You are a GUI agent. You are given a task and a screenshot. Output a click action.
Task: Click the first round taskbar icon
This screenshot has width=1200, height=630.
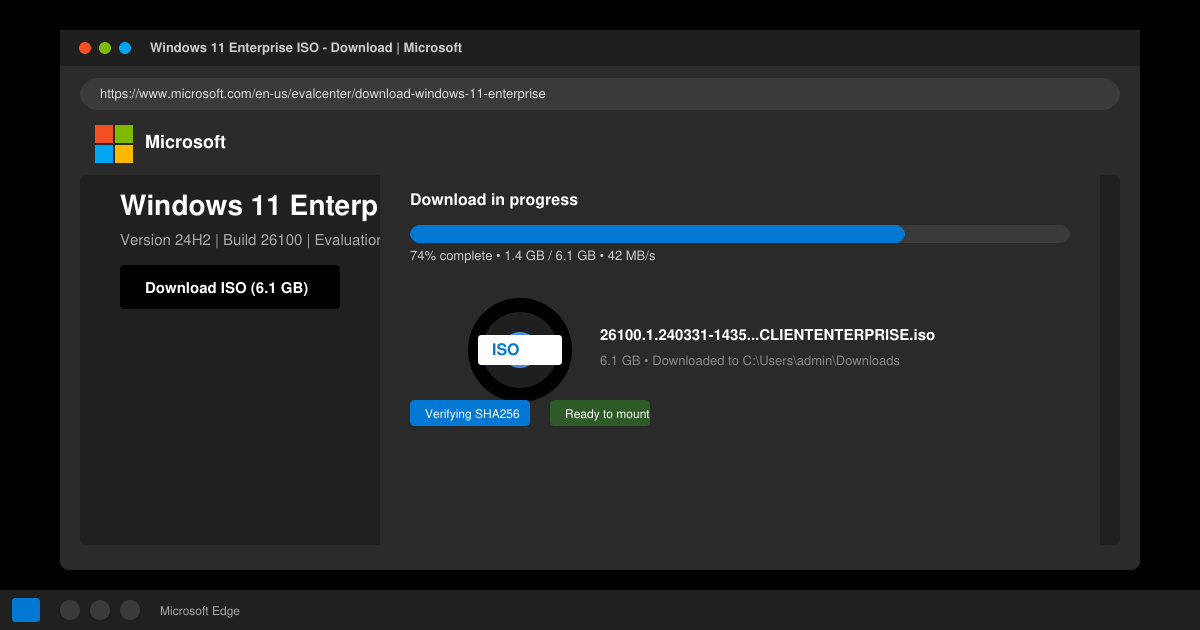coord(70,610)
